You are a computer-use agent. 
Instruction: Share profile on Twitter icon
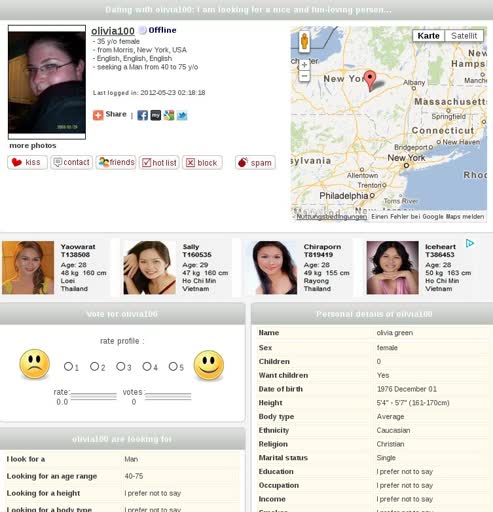click(182, 115)
